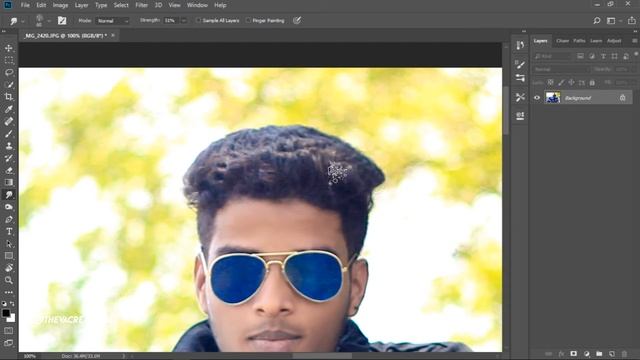Open the File menu
Screen dimensions: 640x360
point(25,5)
